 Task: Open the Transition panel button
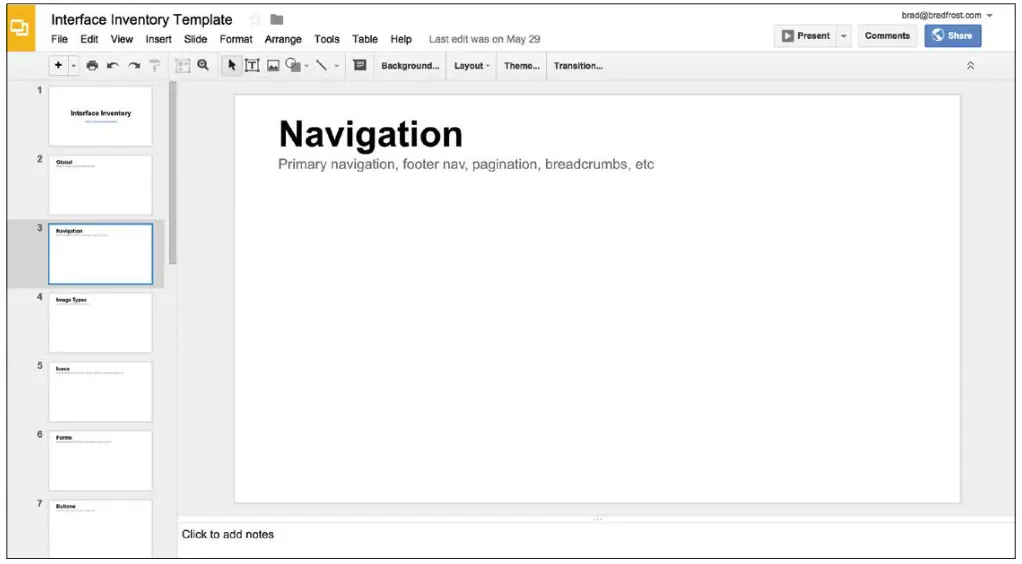point(578,66)
